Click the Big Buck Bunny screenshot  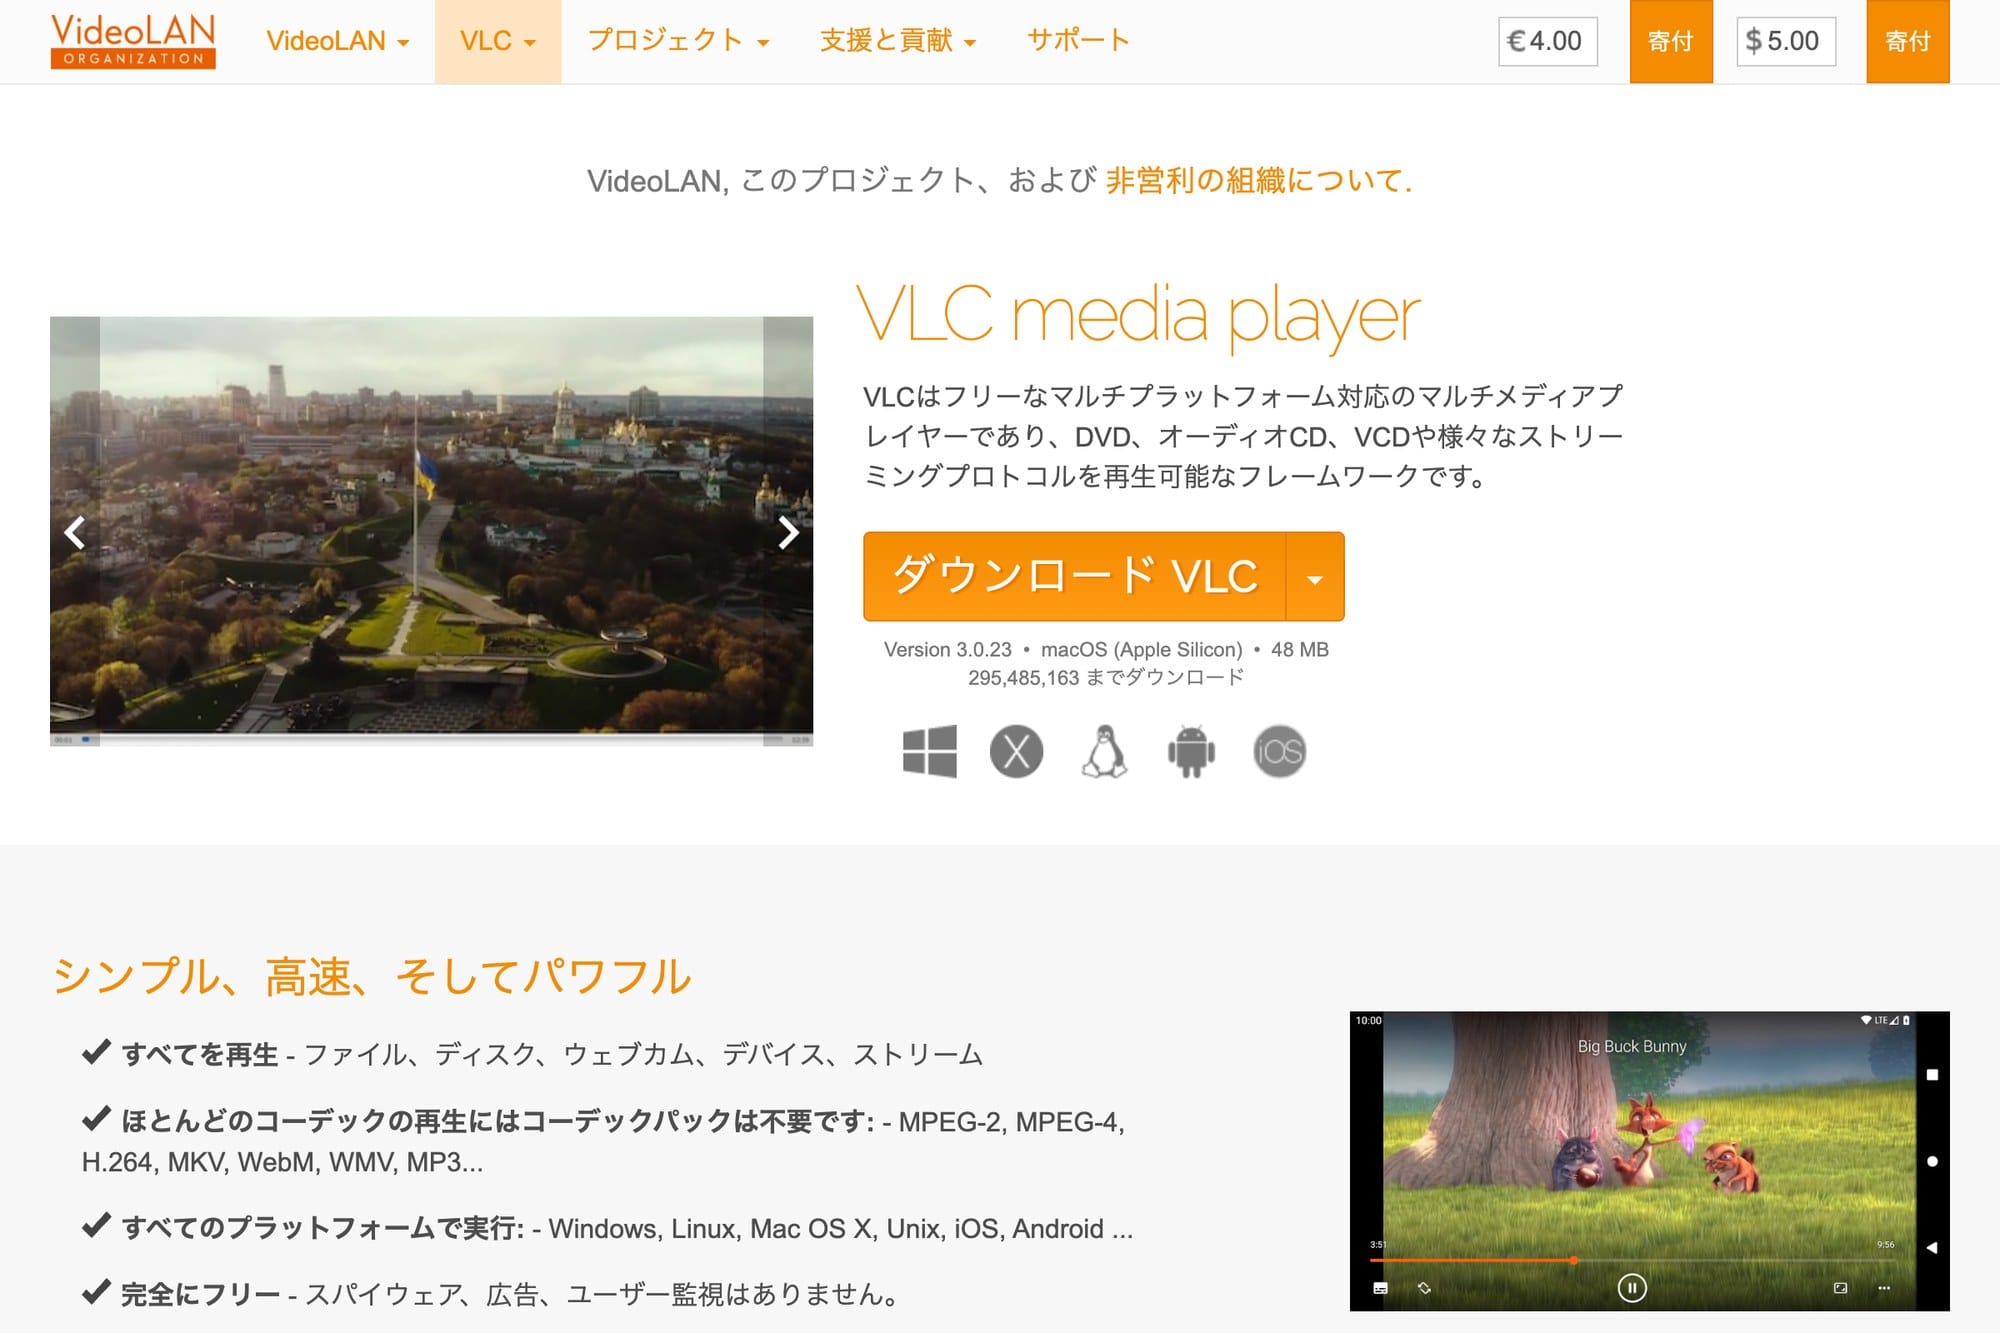1649,1161
